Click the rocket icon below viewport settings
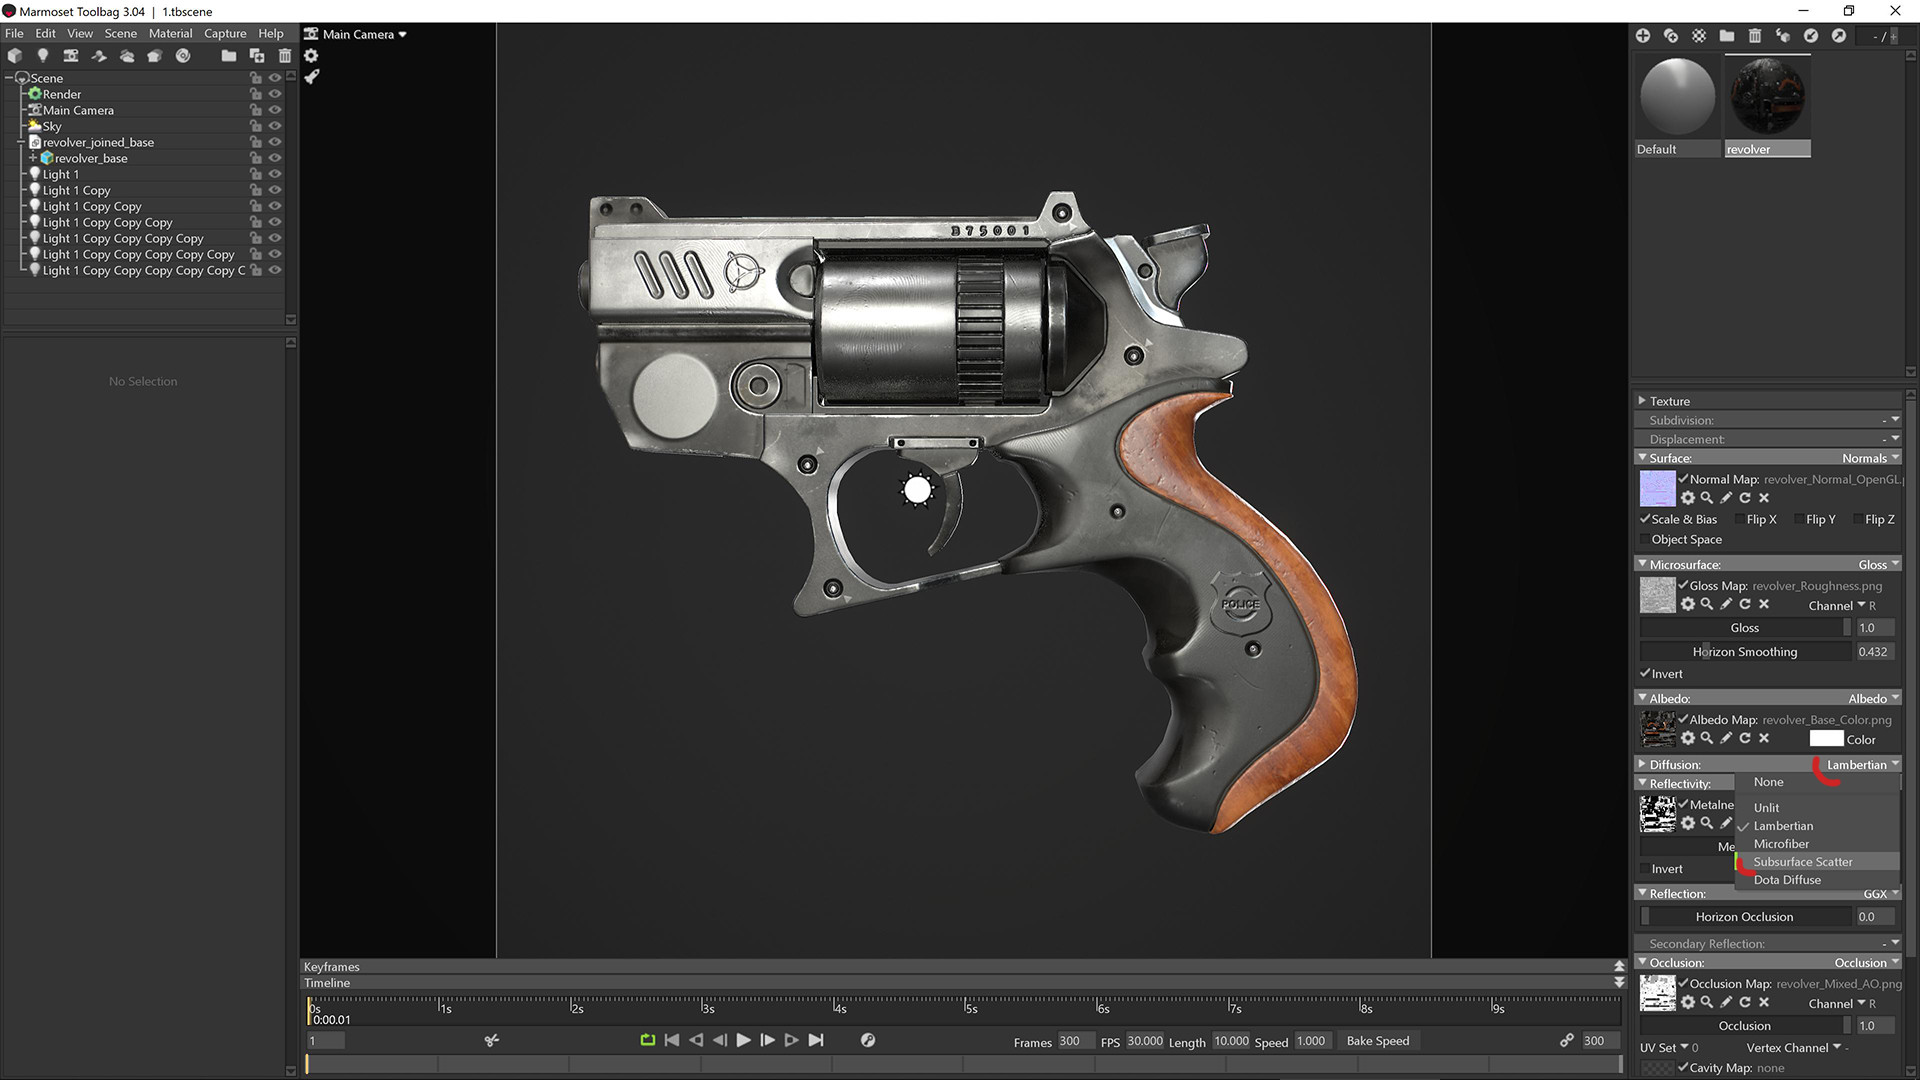Viewport: 1920px width, 1080px height. (311, 76)
